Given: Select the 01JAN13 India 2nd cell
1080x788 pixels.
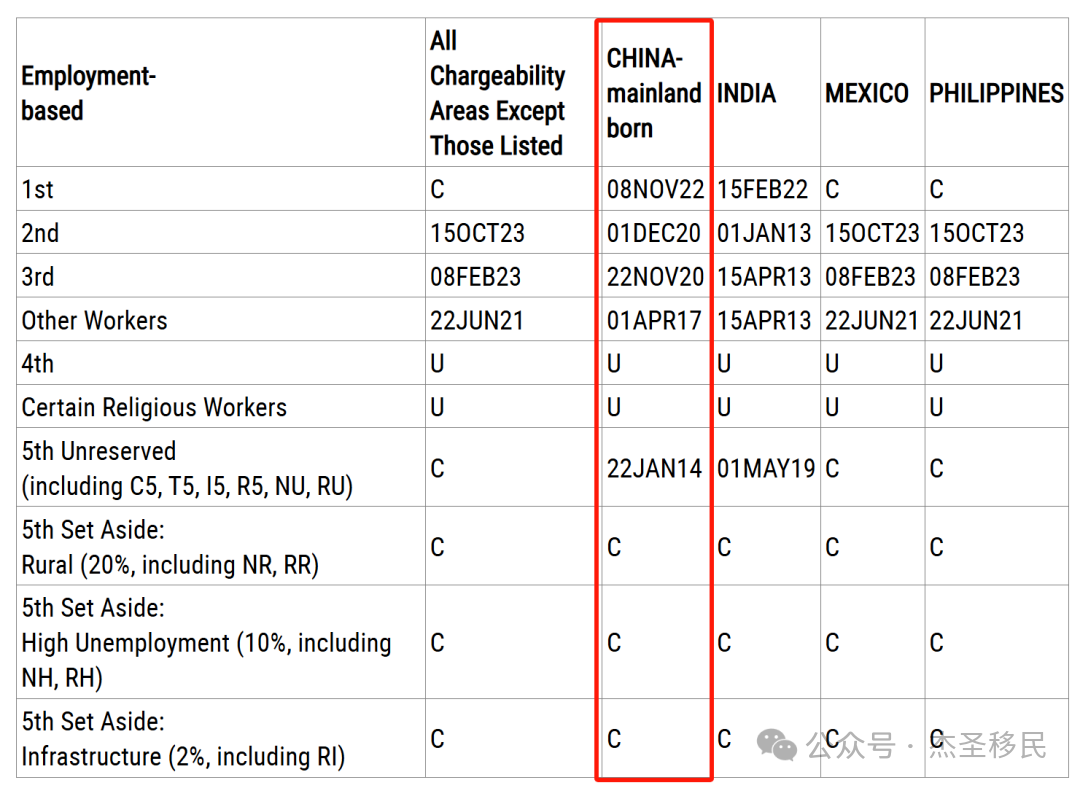Looking at the screenshot, I should pos(764,233).
